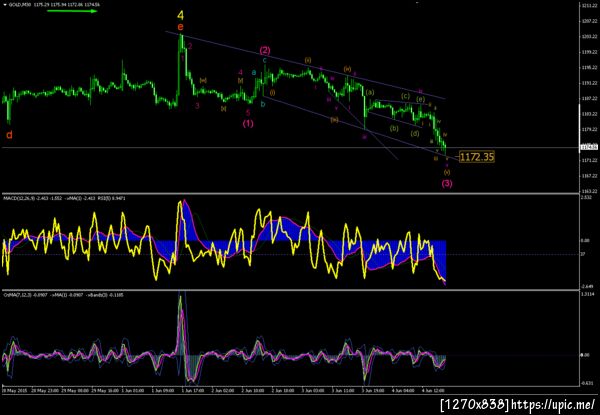Select the horizontal price line across the chart

[290, 148]
